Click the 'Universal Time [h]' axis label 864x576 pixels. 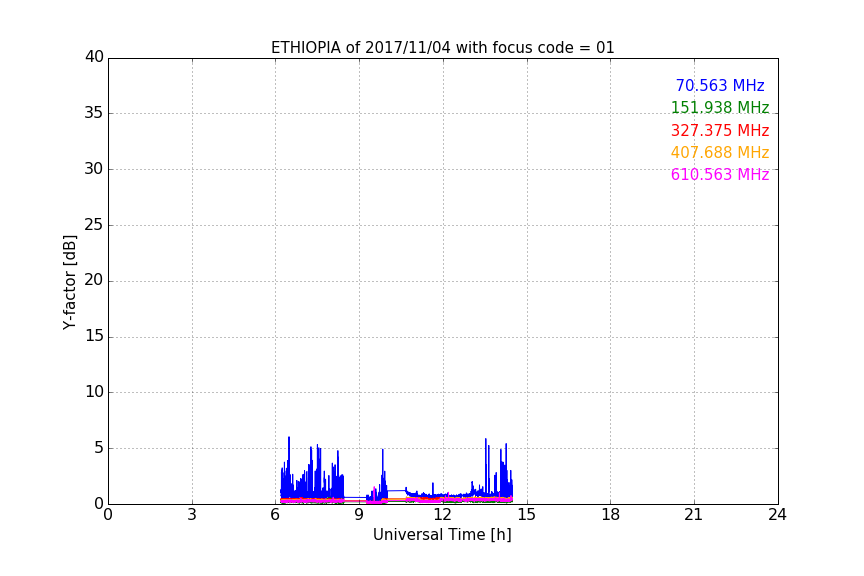coord(442,535)
